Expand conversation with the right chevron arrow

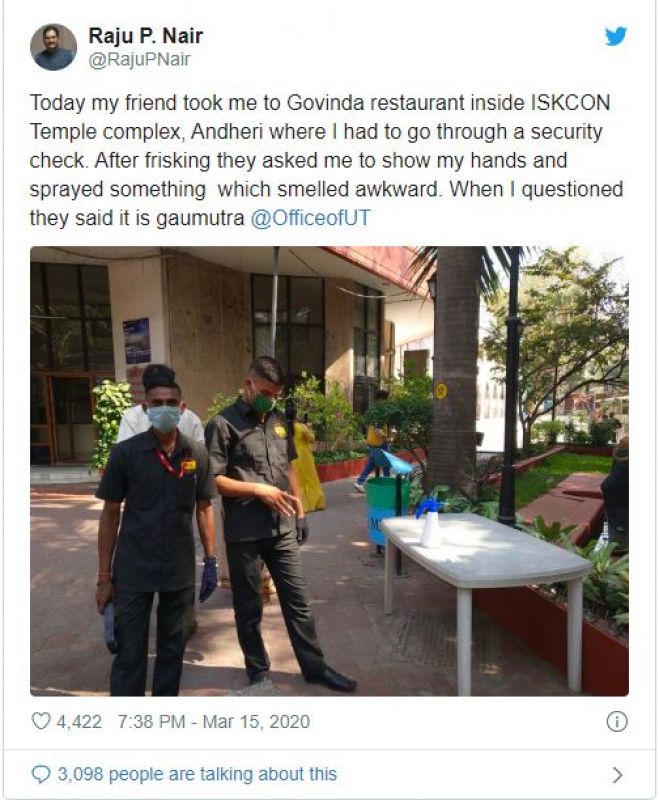point(617,774)
